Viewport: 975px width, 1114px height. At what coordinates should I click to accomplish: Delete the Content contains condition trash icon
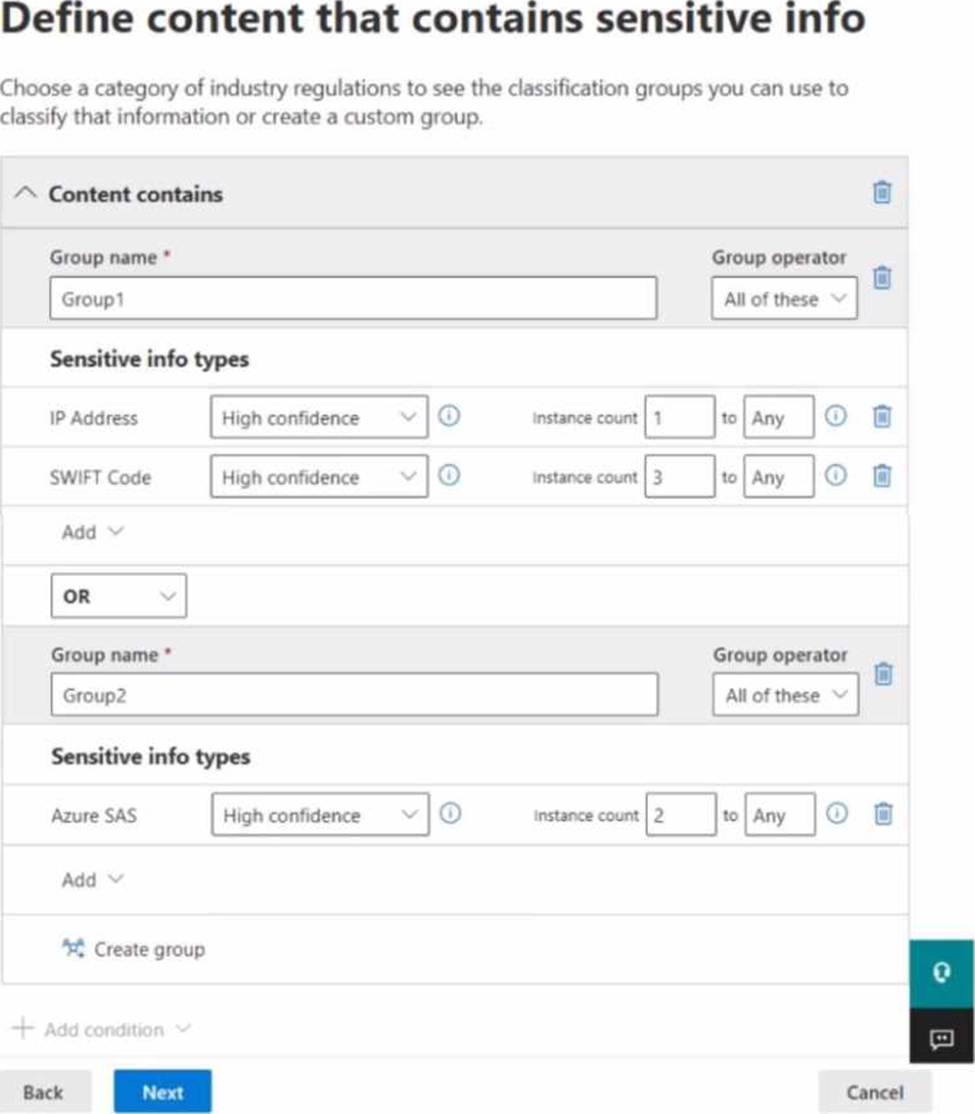click(882, 193)
